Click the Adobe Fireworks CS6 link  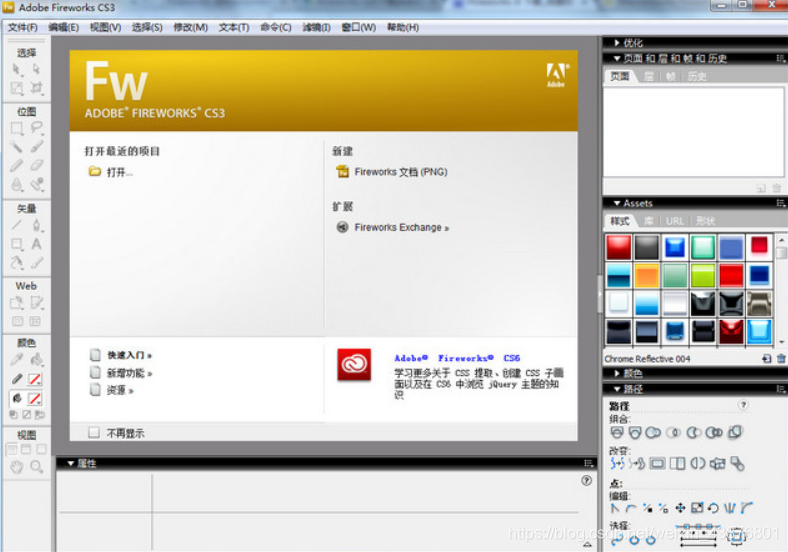tap(457, 358)
